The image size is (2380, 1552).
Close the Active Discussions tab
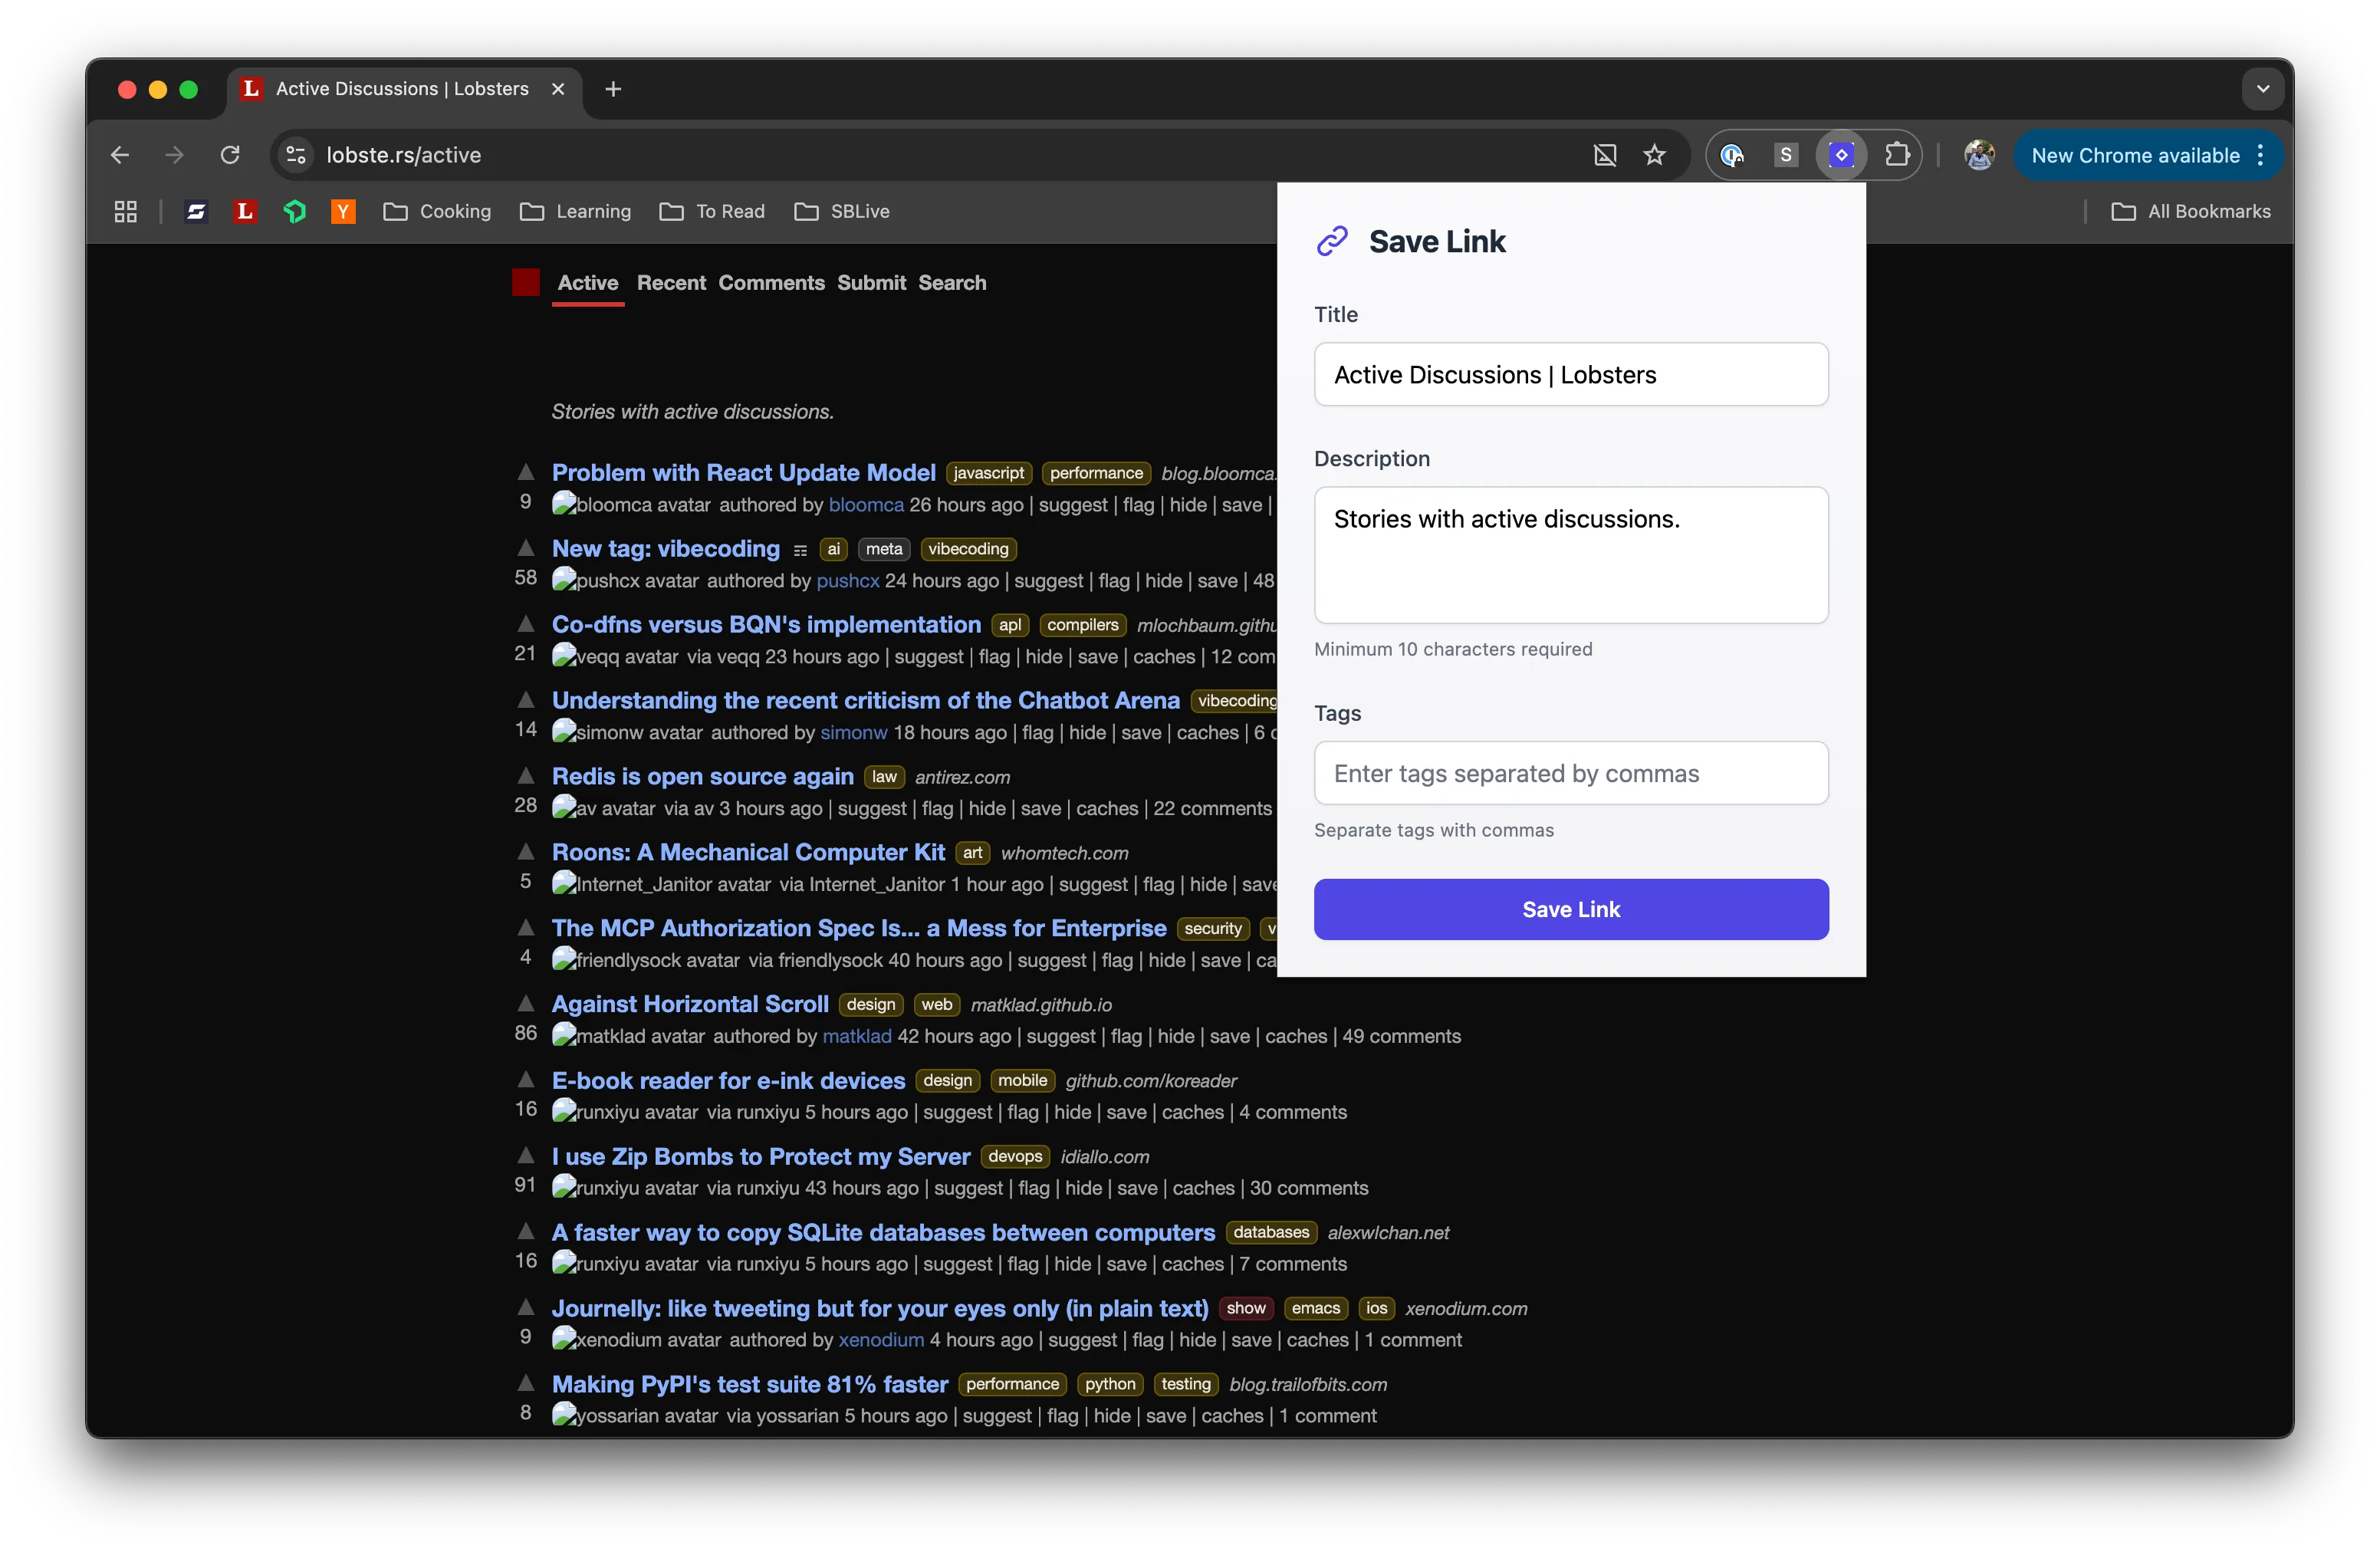pos(558,89)
